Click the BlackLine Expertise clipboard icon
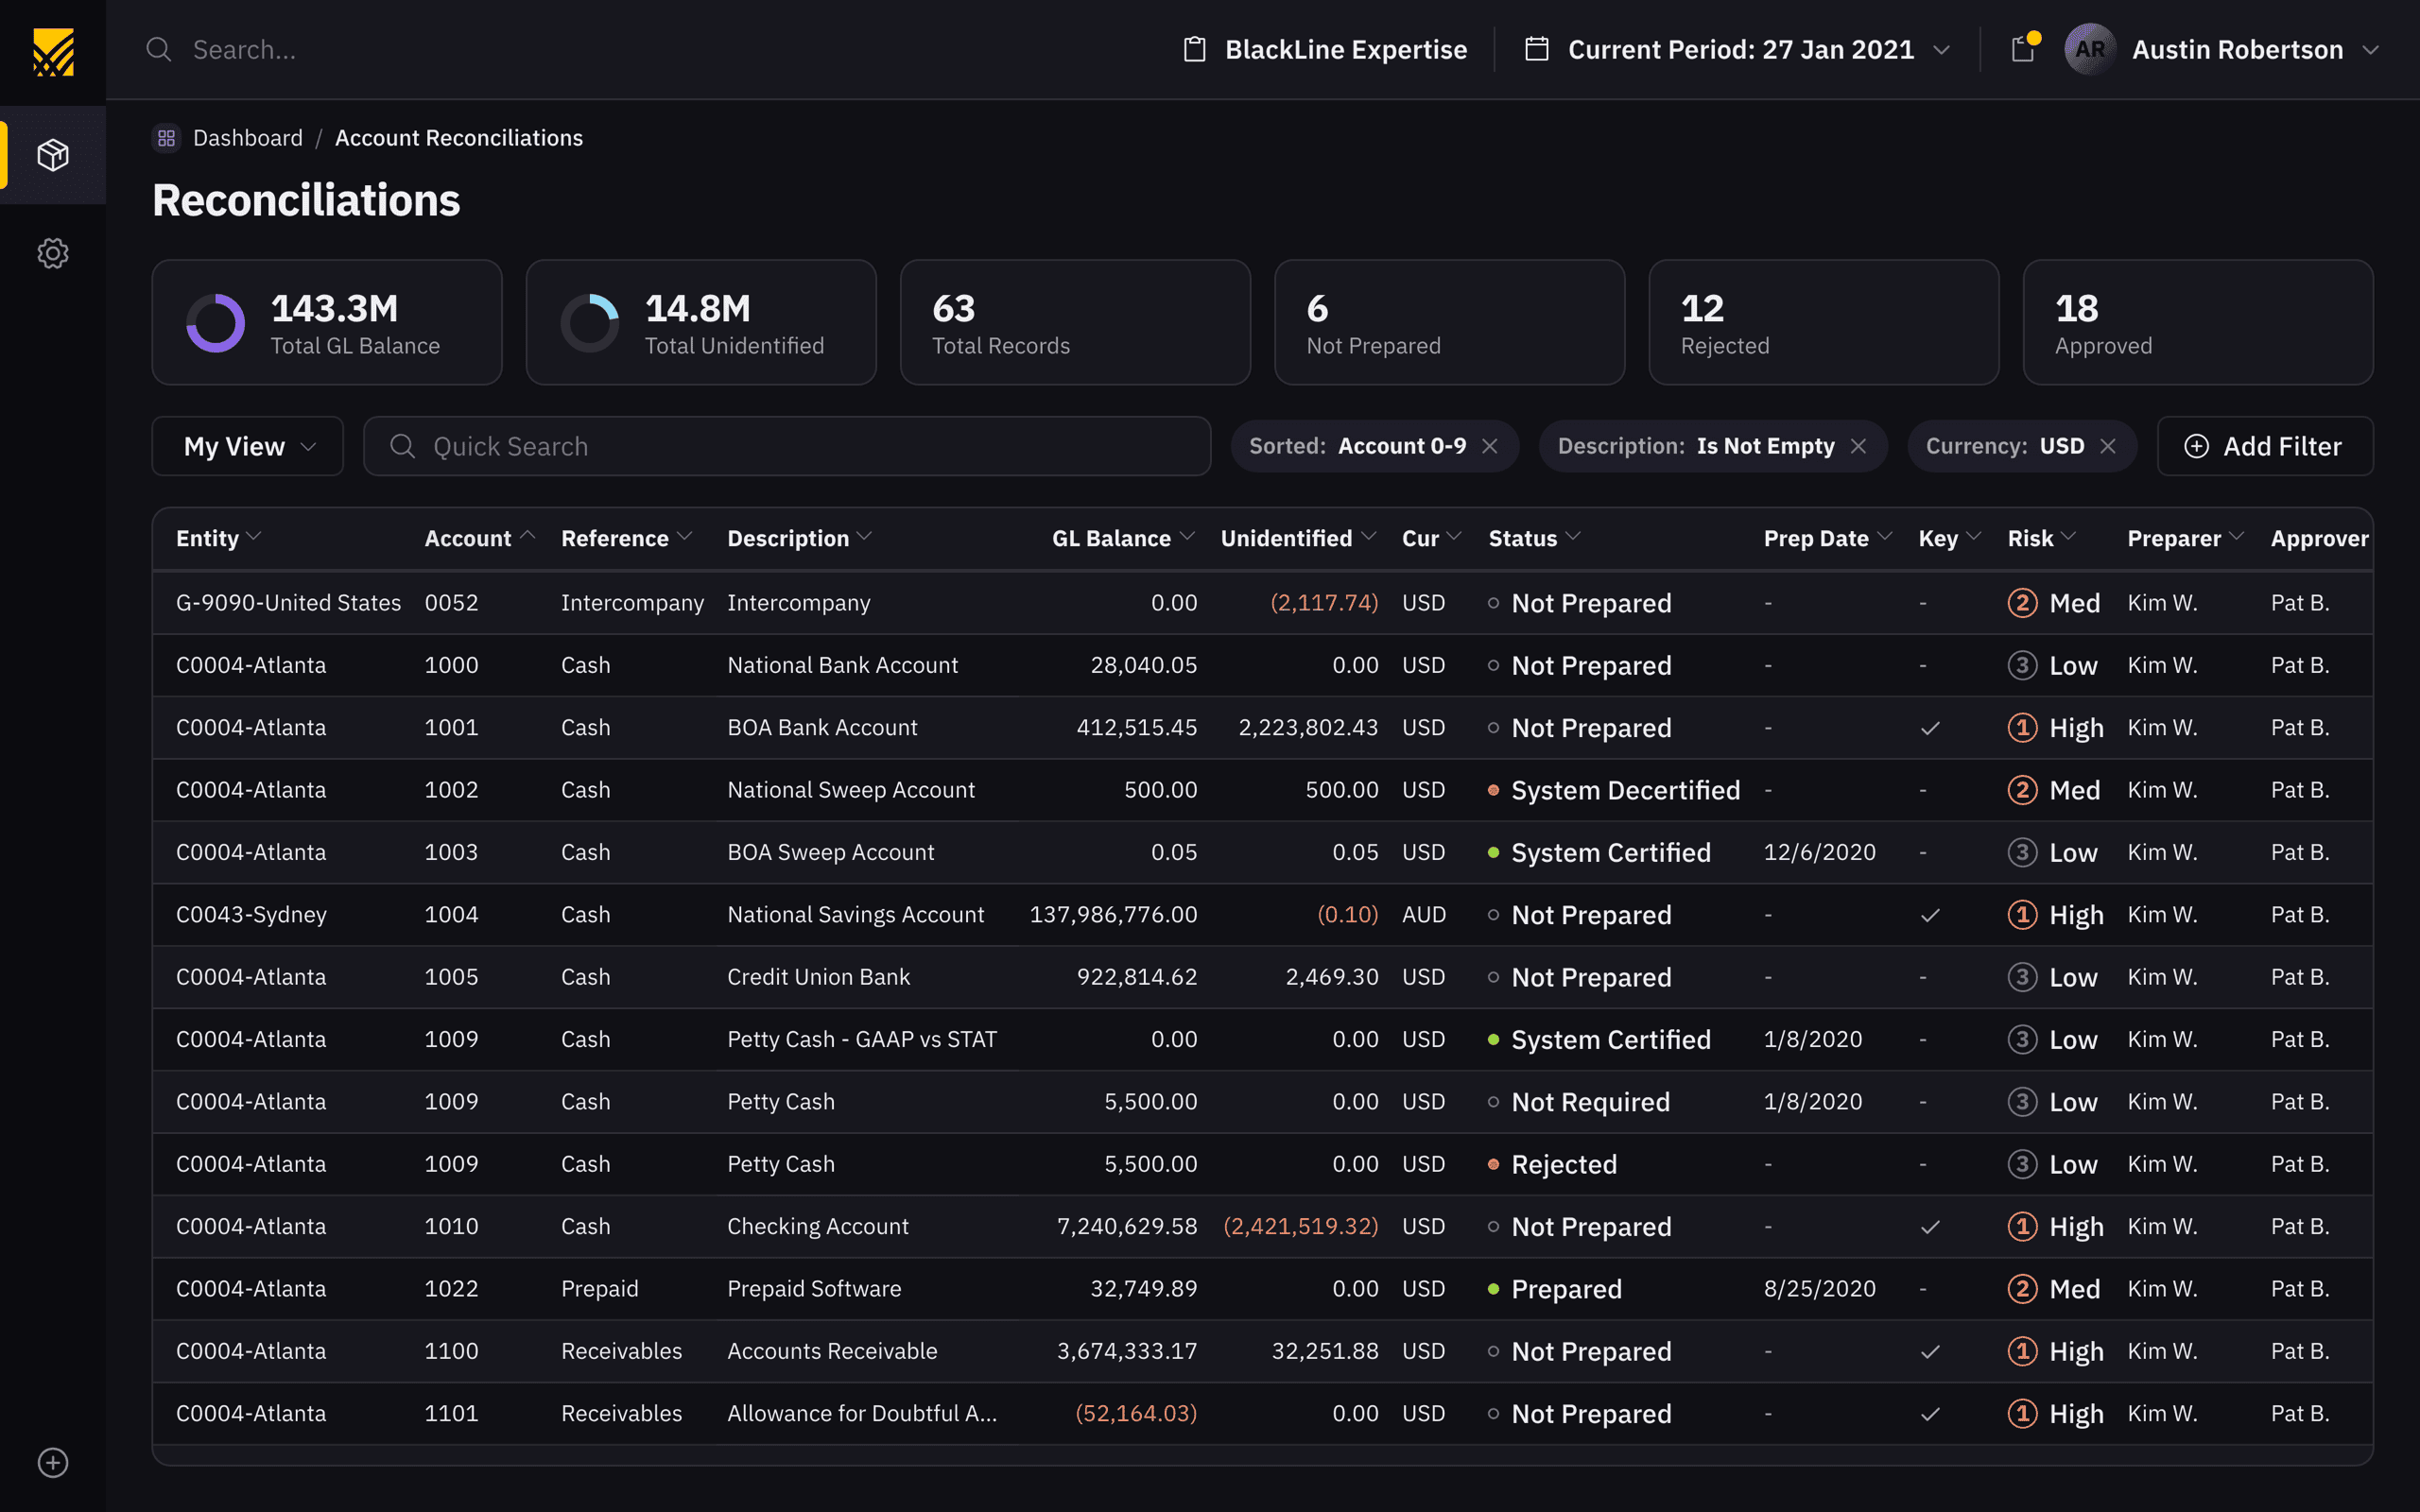 1194,49
